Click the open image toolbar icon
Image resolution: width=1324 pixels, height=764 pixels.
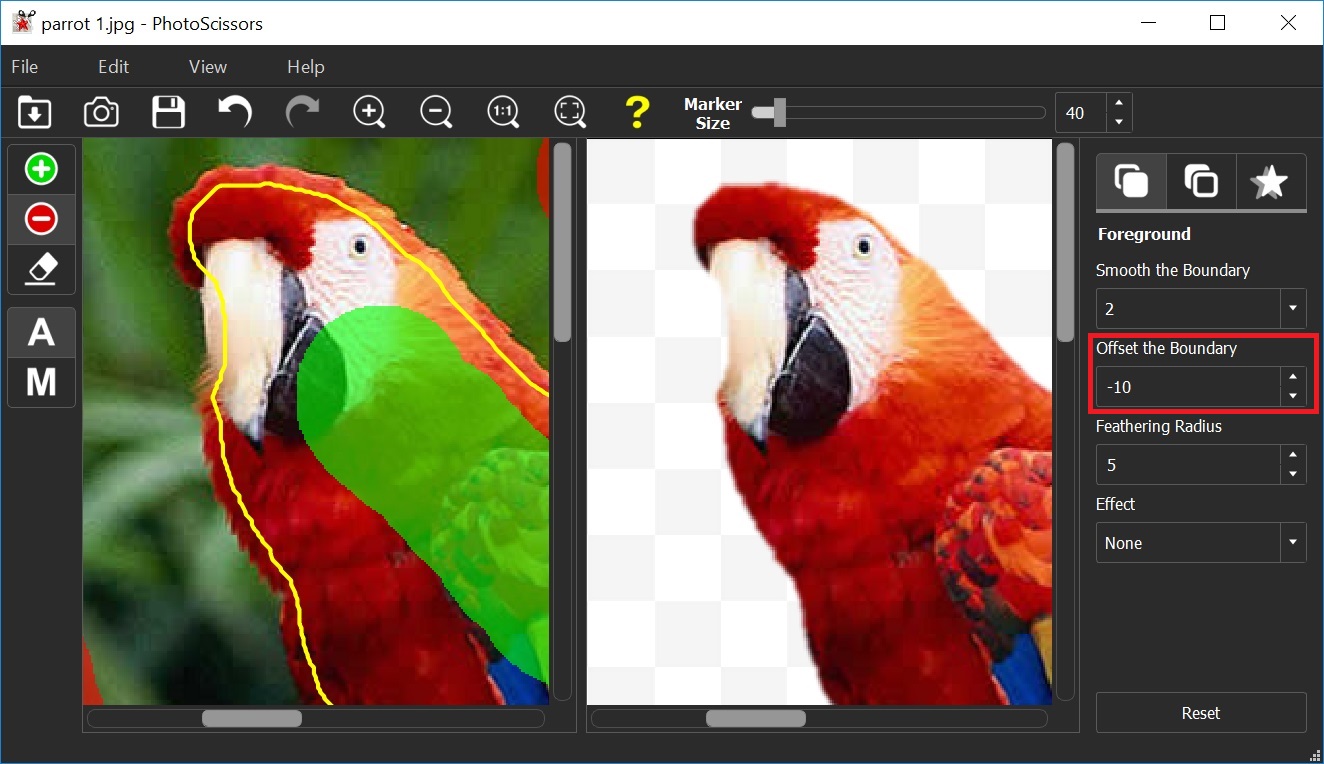(35, 112)
